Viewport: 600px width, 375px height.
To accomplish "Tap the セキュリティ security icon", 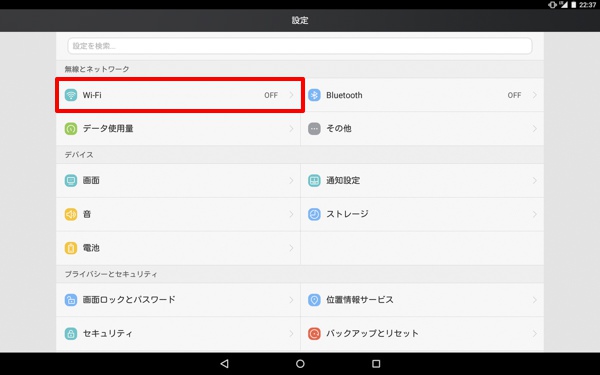I will tap(71, 333).
